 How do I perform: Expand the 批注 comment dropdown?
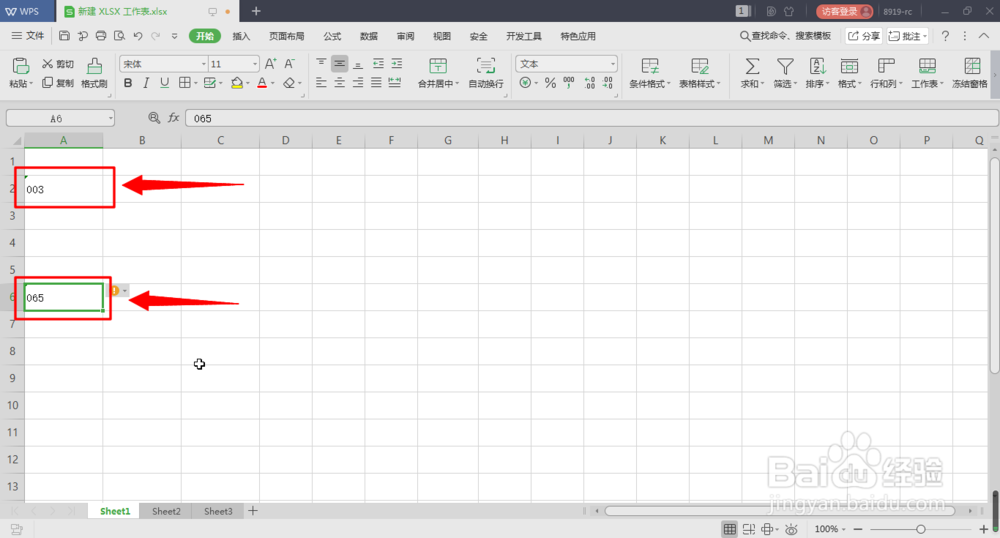(x=924, y=36)
